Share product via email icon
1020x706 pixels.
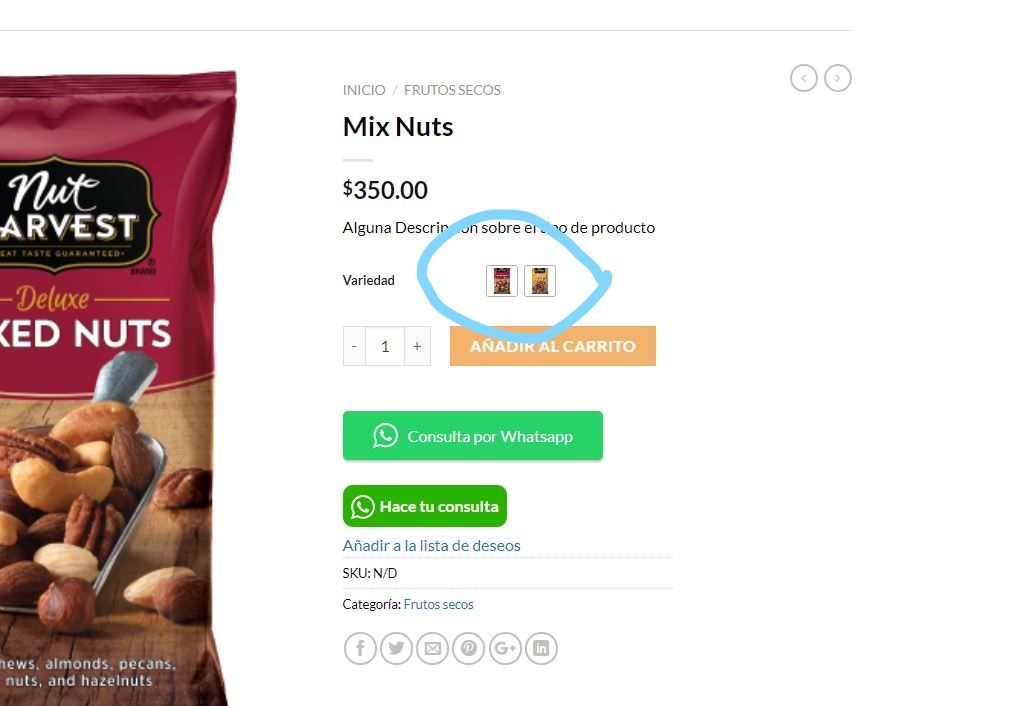coord(433,648)
